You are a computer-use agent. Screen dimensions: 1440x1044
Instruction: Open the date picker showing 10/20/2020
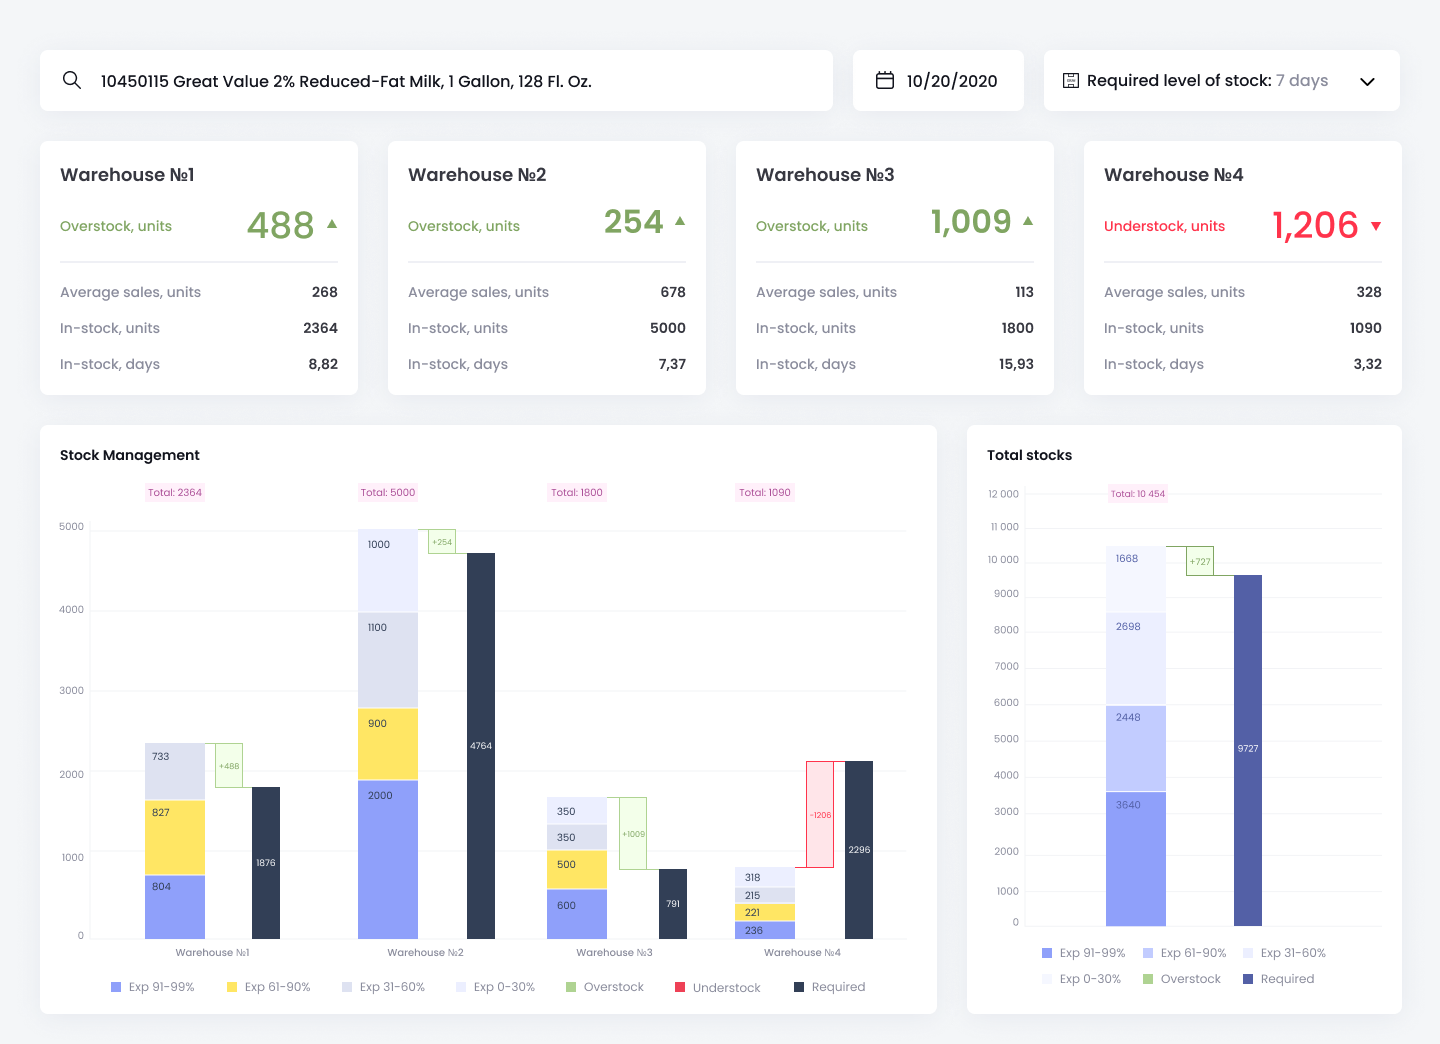938,80
